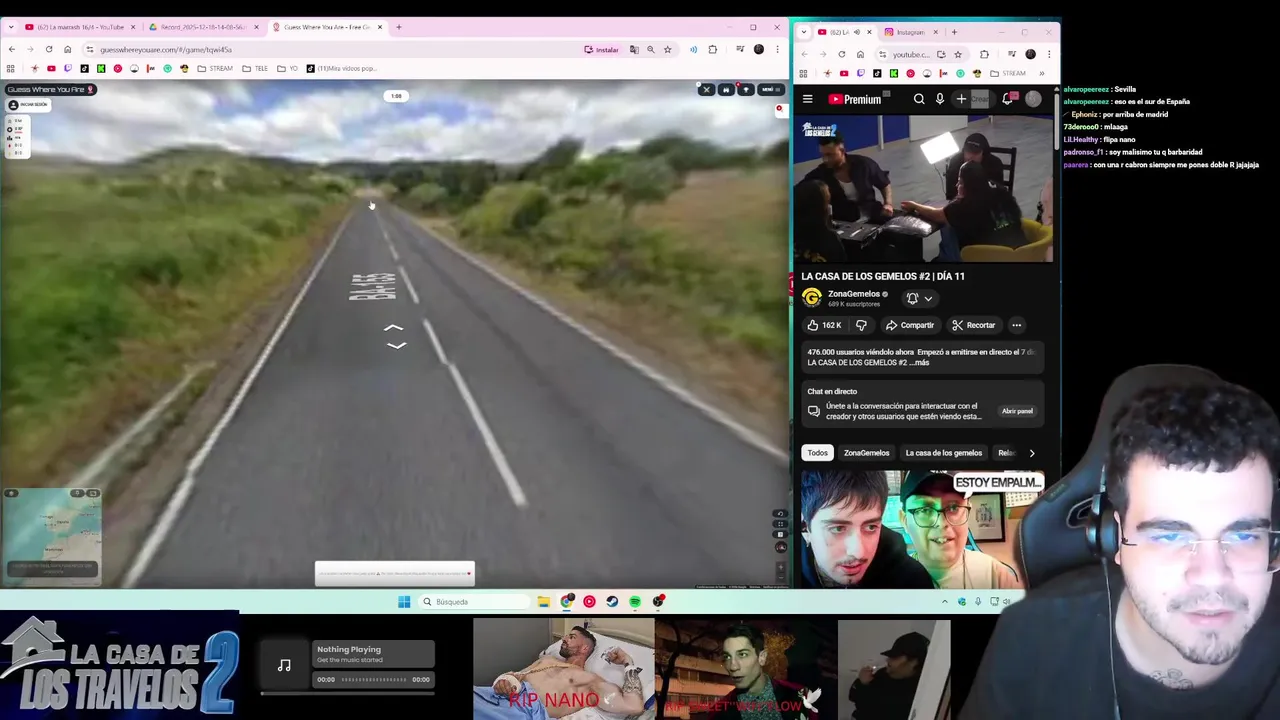Select the Todos filter chip
Image resolution: width=1280 pixels, height=720 pixels.
[818, 453]
